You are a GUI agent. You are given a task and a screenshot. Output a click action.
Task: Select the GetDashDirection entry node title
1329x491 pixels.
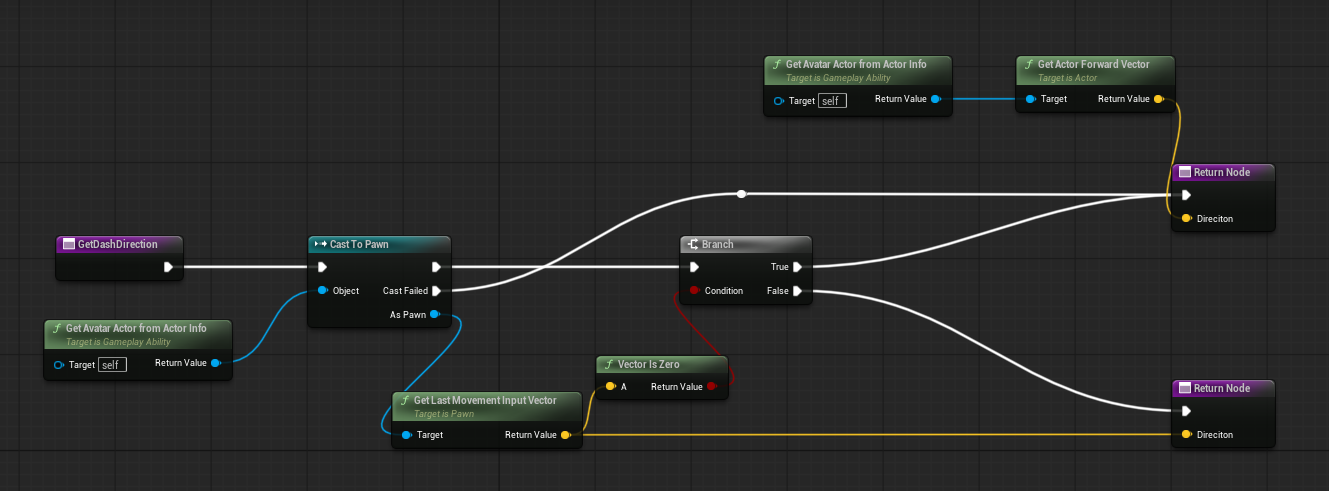coord(117,244)
